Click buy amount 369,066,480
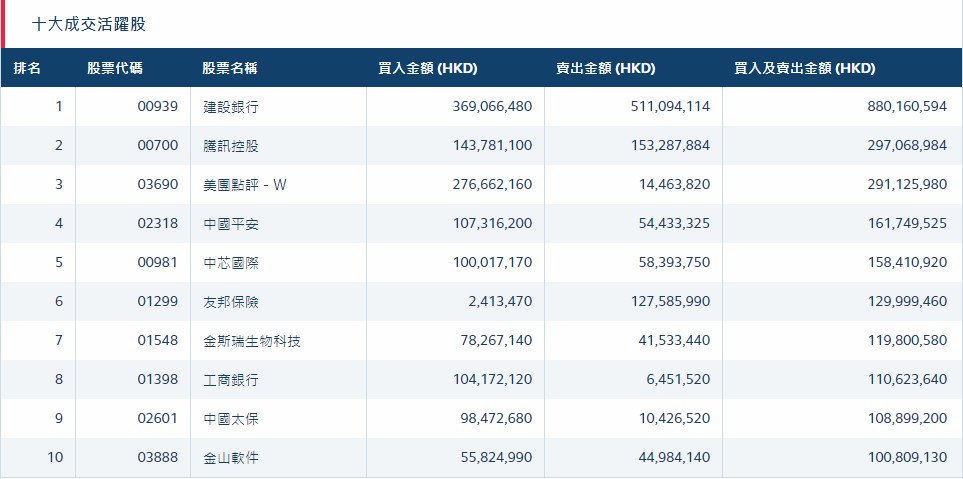963x479 pixels. point(493,106)
